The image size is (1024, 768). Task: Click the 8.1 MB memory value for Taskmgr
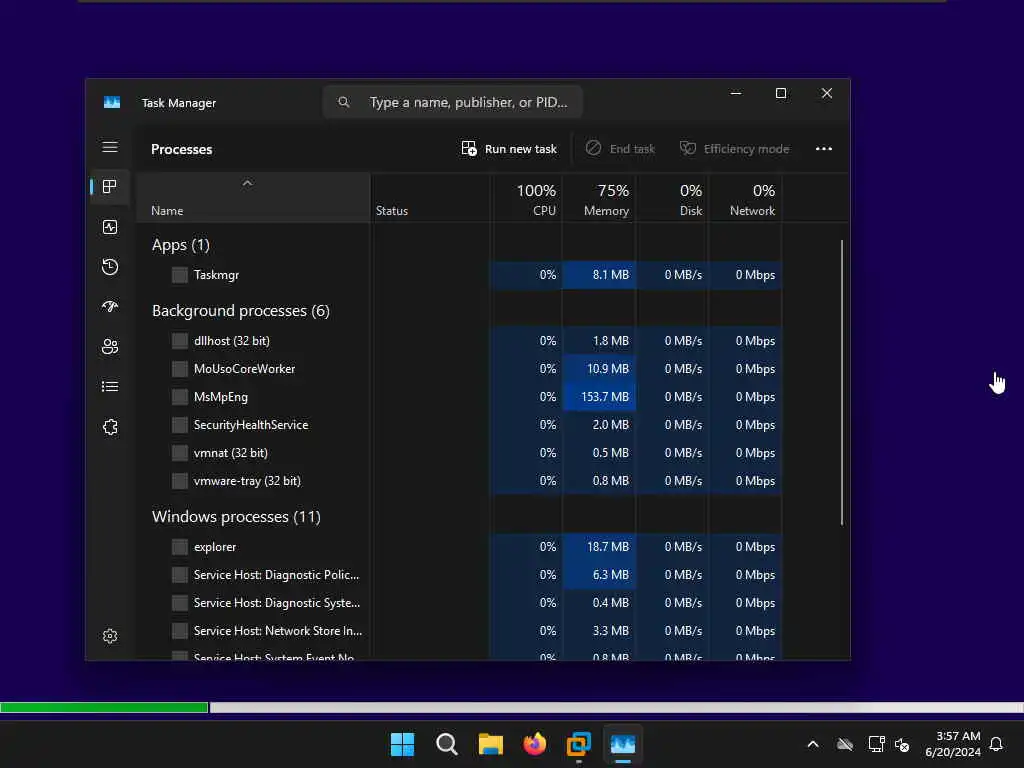click(599, 275)
